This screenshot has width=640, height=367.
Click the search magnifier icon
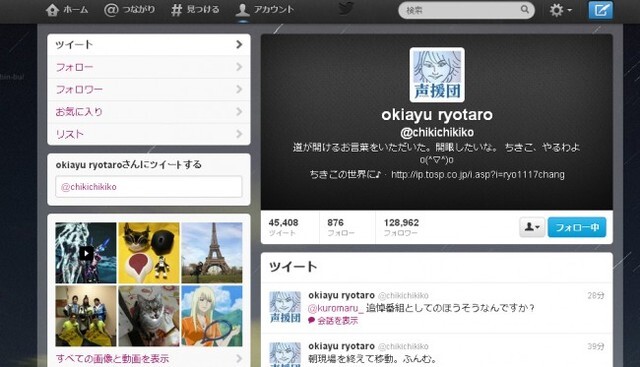click(x=525, y=9)
